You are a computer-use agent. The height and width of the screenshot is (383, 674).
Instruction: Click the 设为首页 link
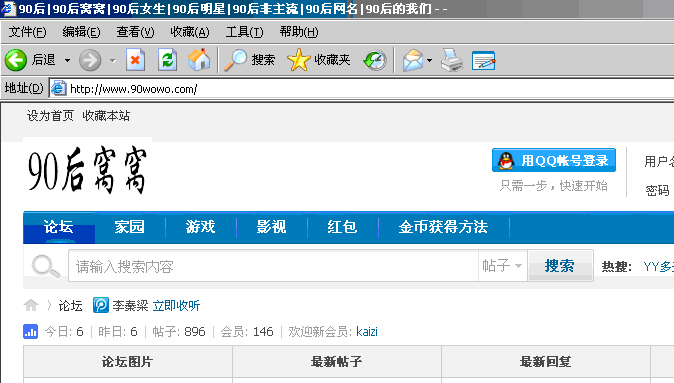coord(50,116)
